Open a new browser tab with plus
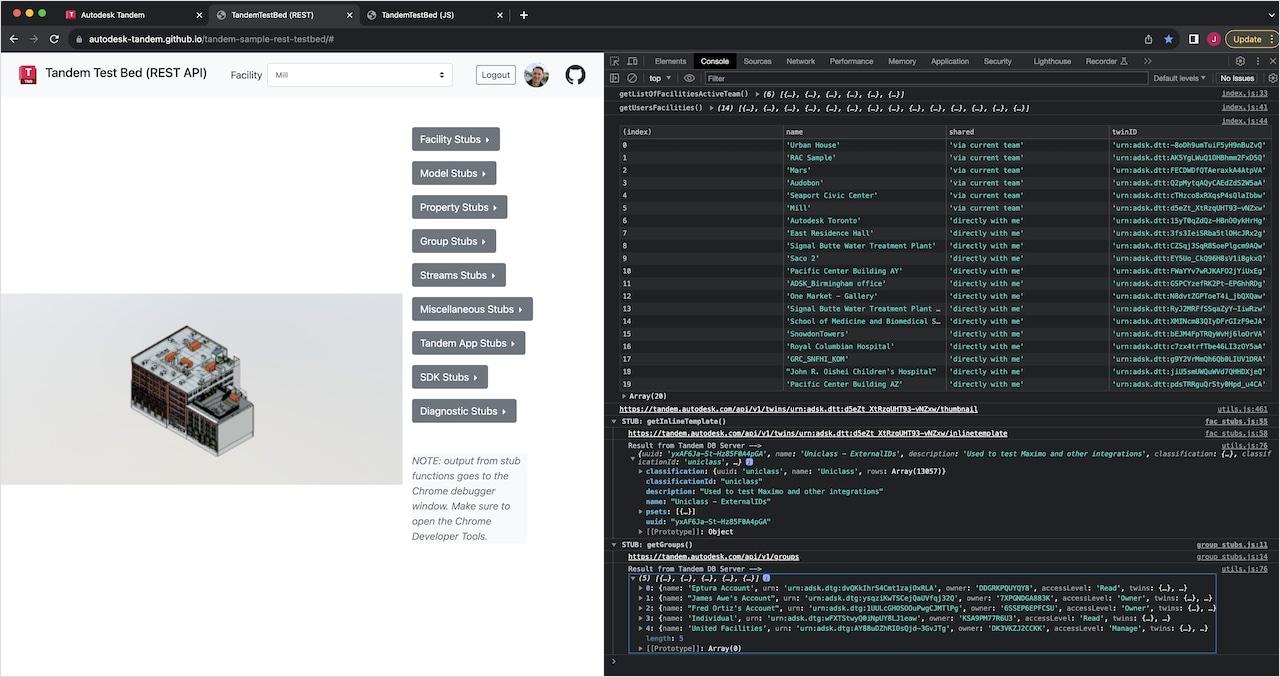1280x677 pixels. (524, 15)
